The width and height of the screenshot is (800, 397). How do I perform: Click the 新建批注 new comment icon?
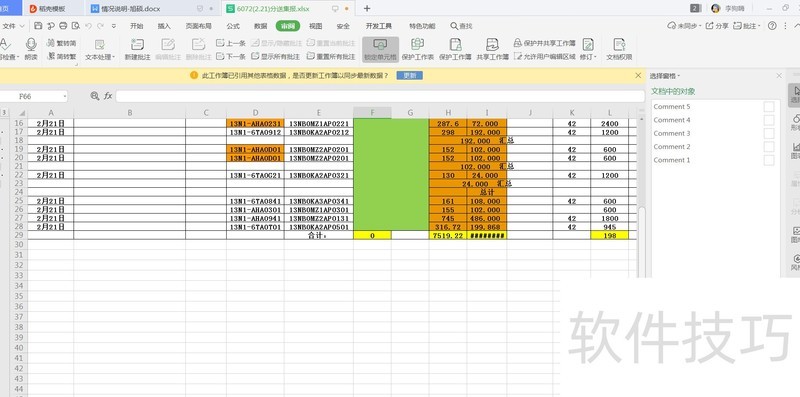tap(137, 44)
